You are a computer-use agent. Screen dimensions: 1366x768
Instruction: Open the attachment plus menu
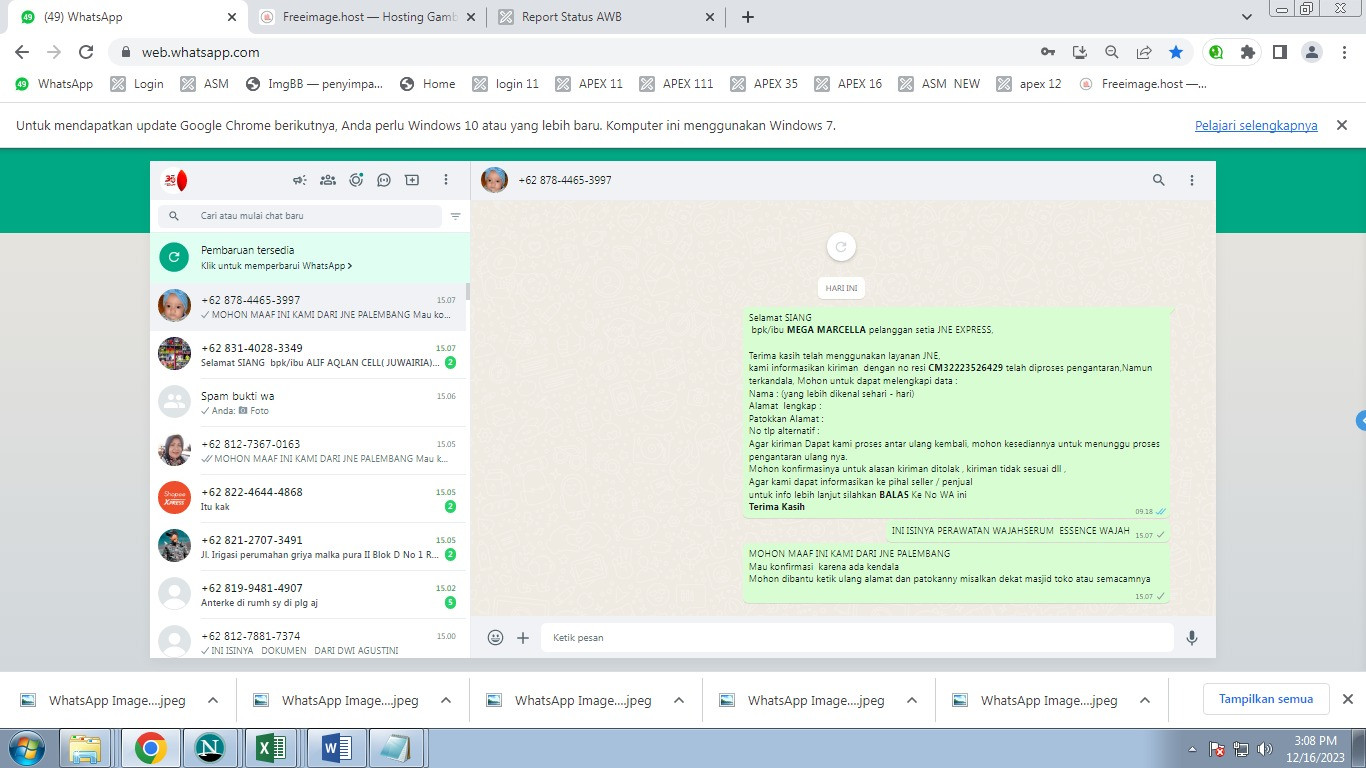(523, 637)
